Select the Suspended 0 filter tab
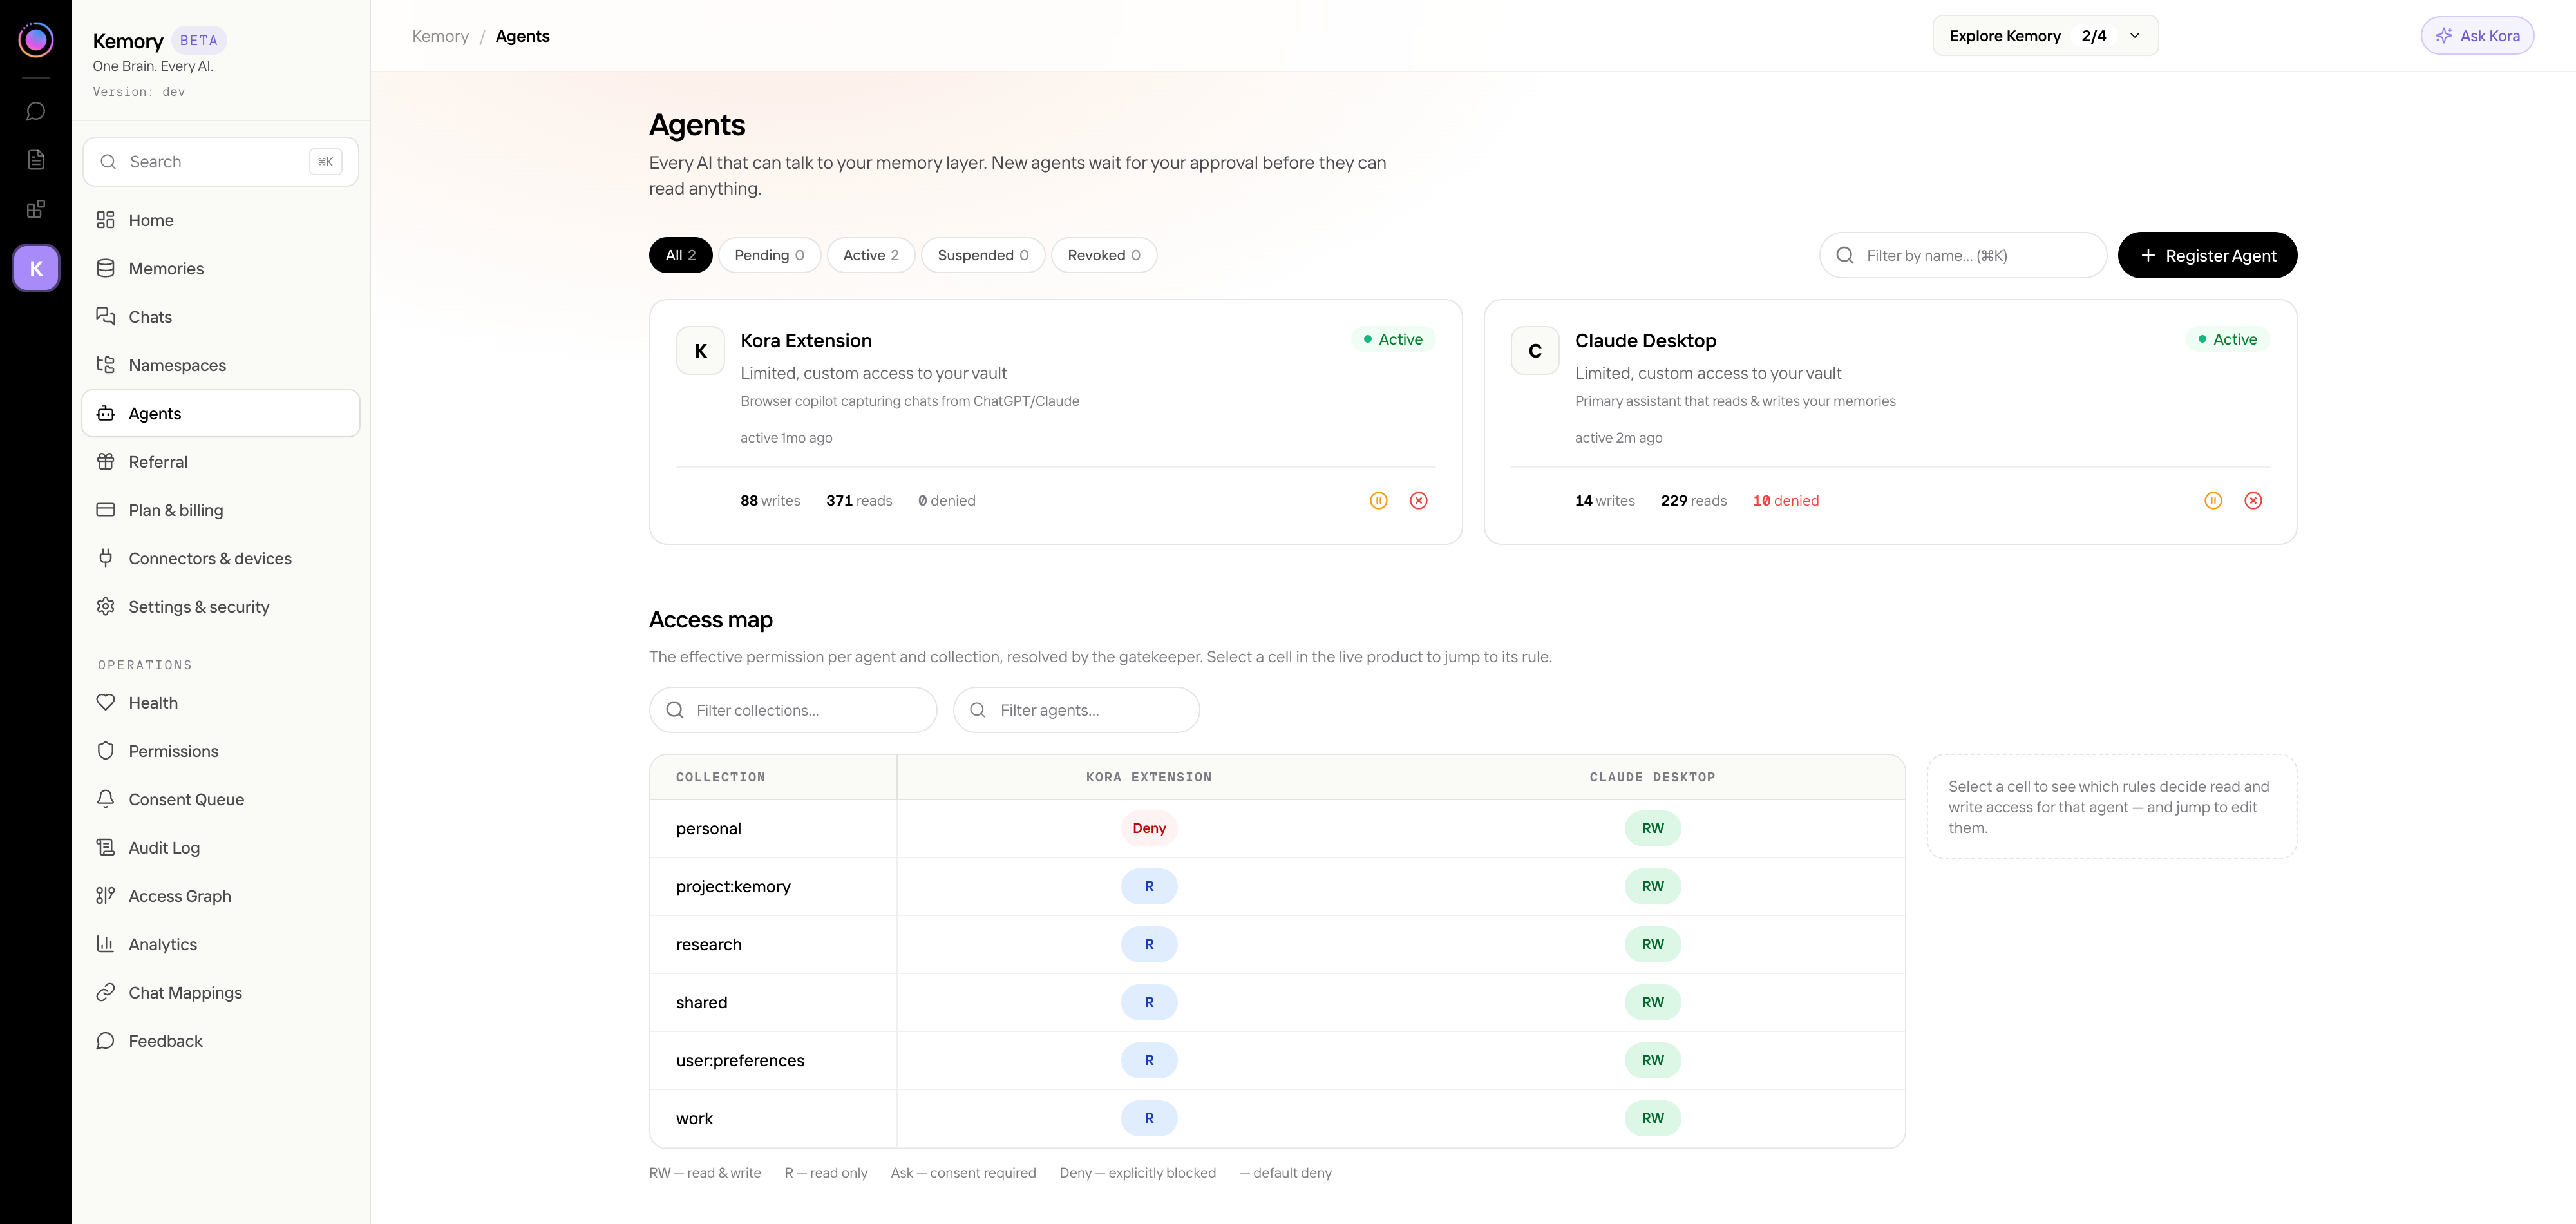Viewport: 2576px width, 1224px height. click(983, 255)
